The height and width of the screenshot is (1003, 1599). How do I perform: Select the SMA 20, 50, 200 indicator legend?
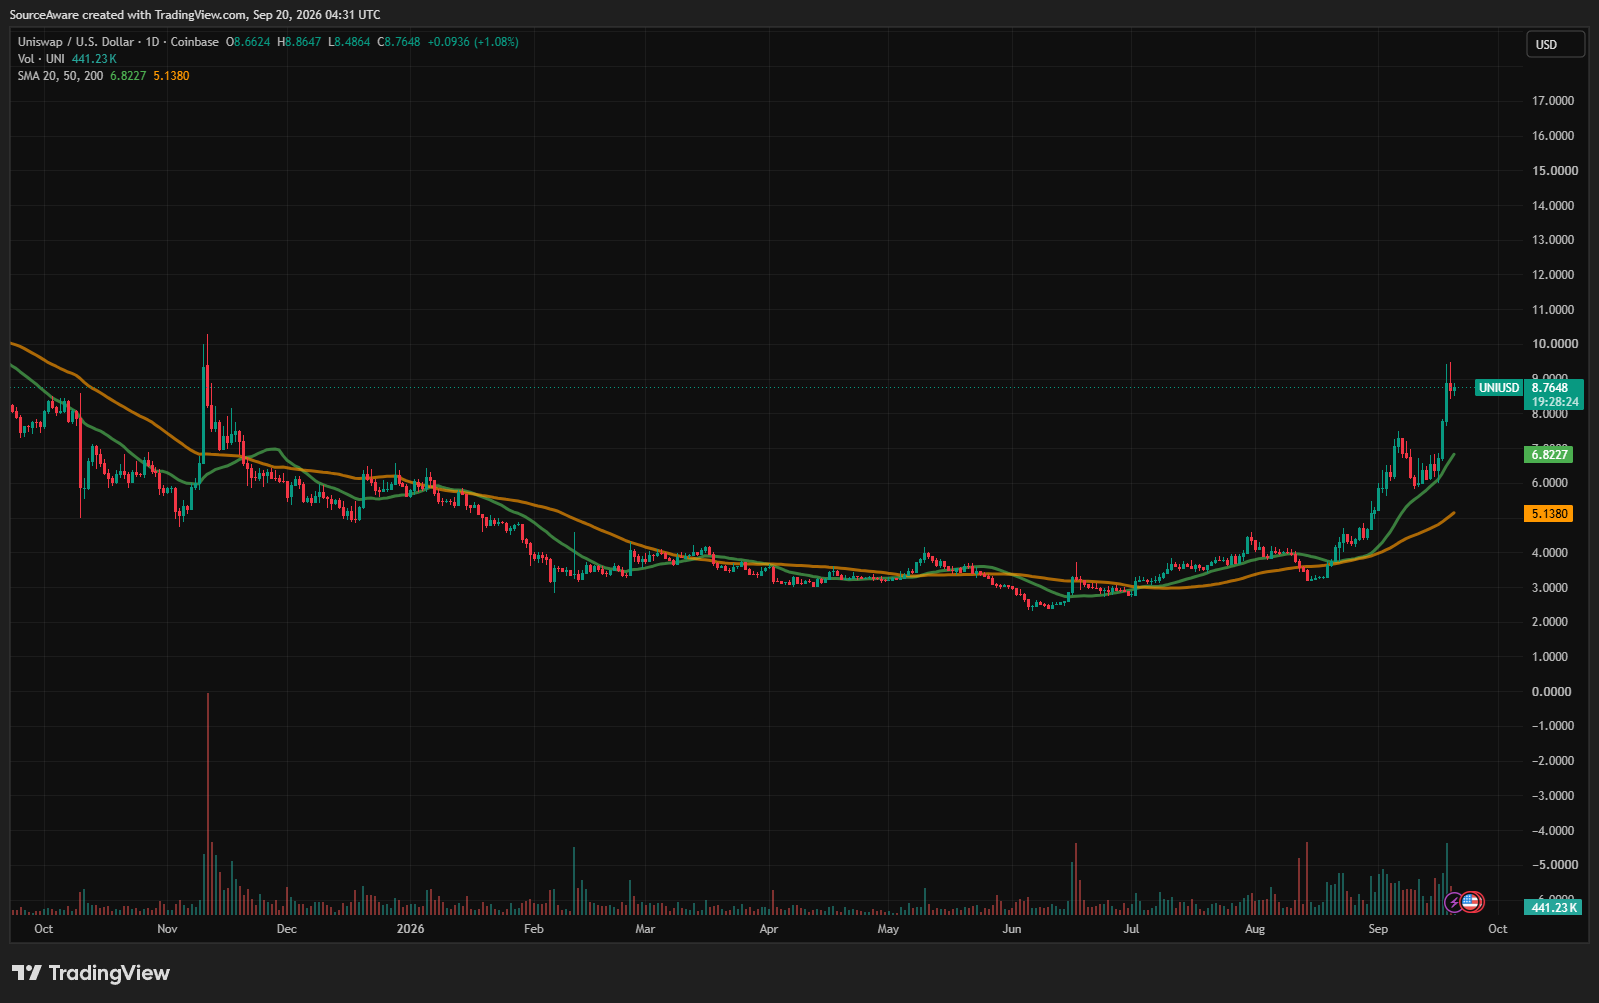point(60,76)
